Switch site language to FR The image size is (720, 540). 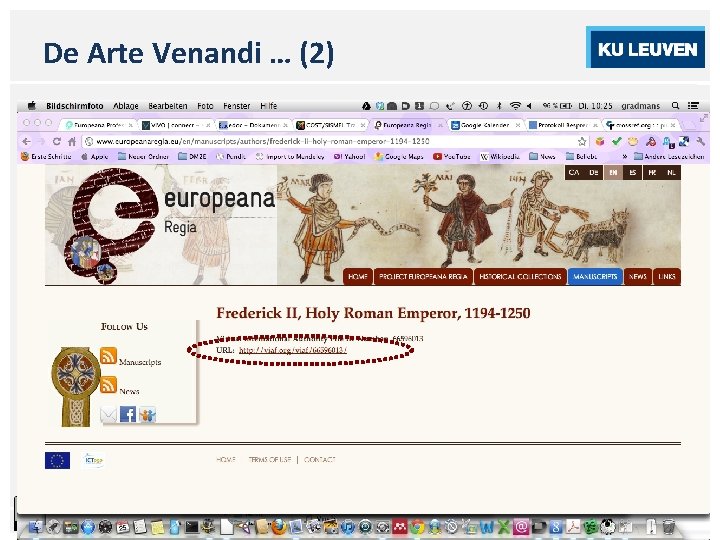(x=652, y=173)
